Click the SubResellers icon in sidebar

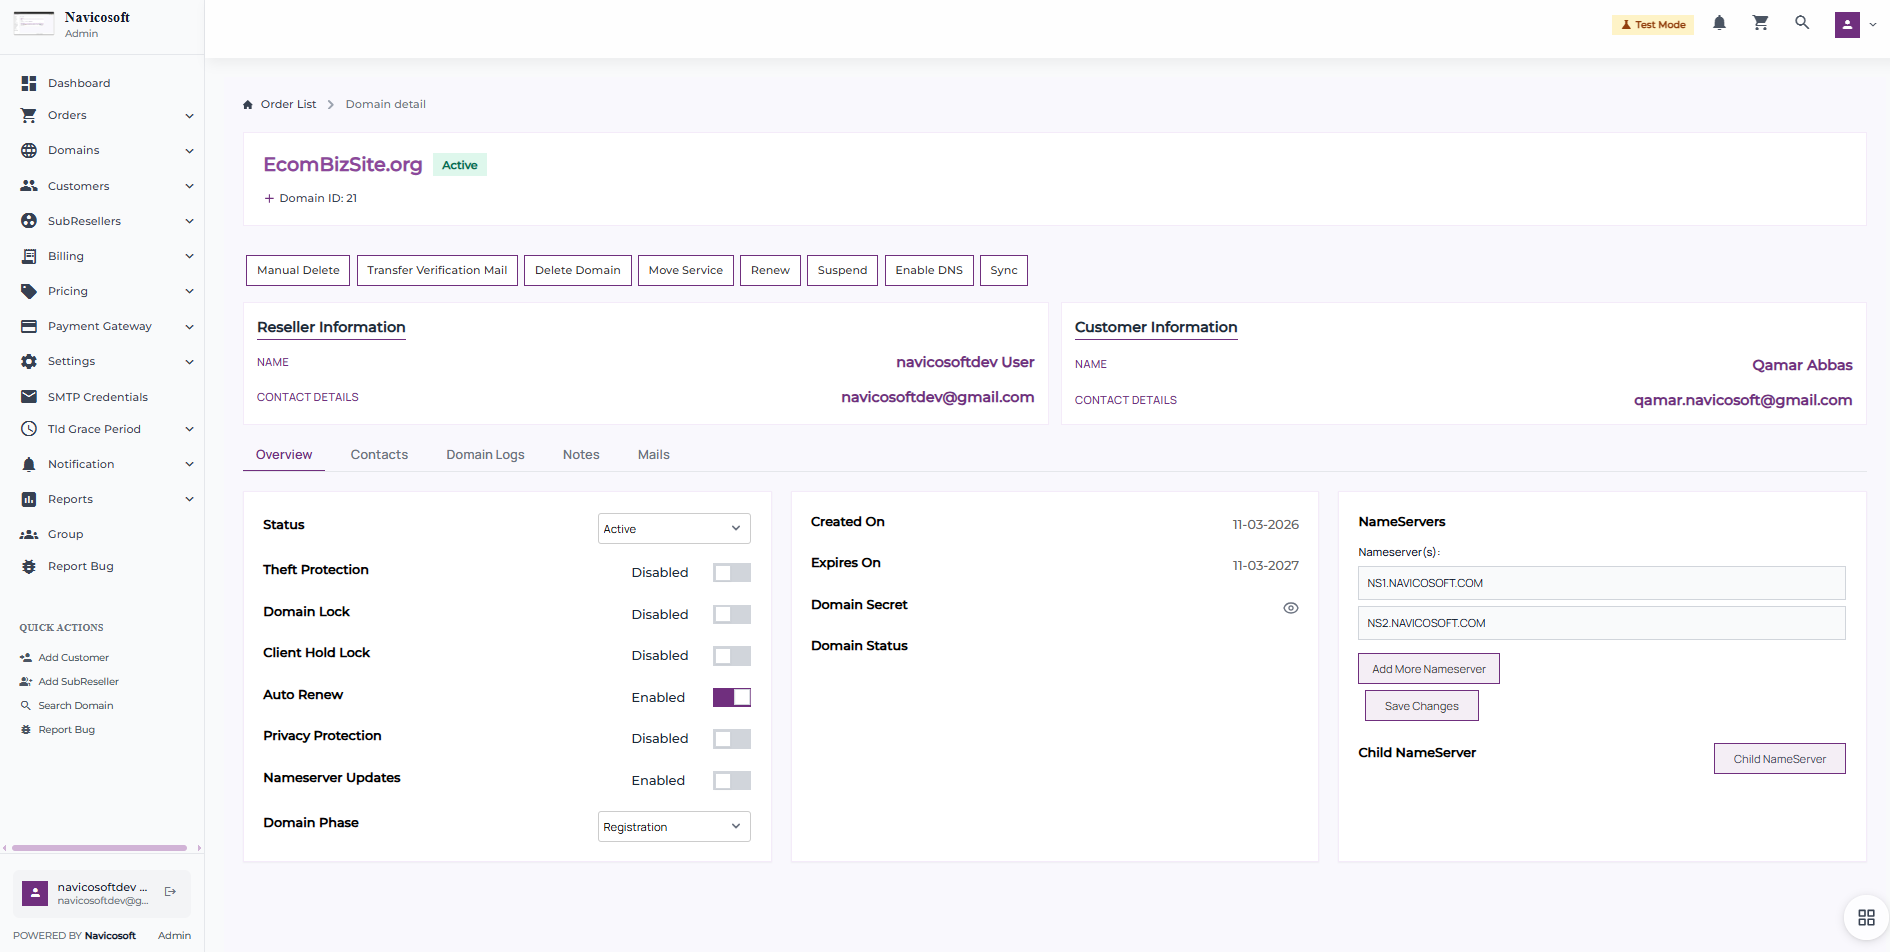pos(29,221)
